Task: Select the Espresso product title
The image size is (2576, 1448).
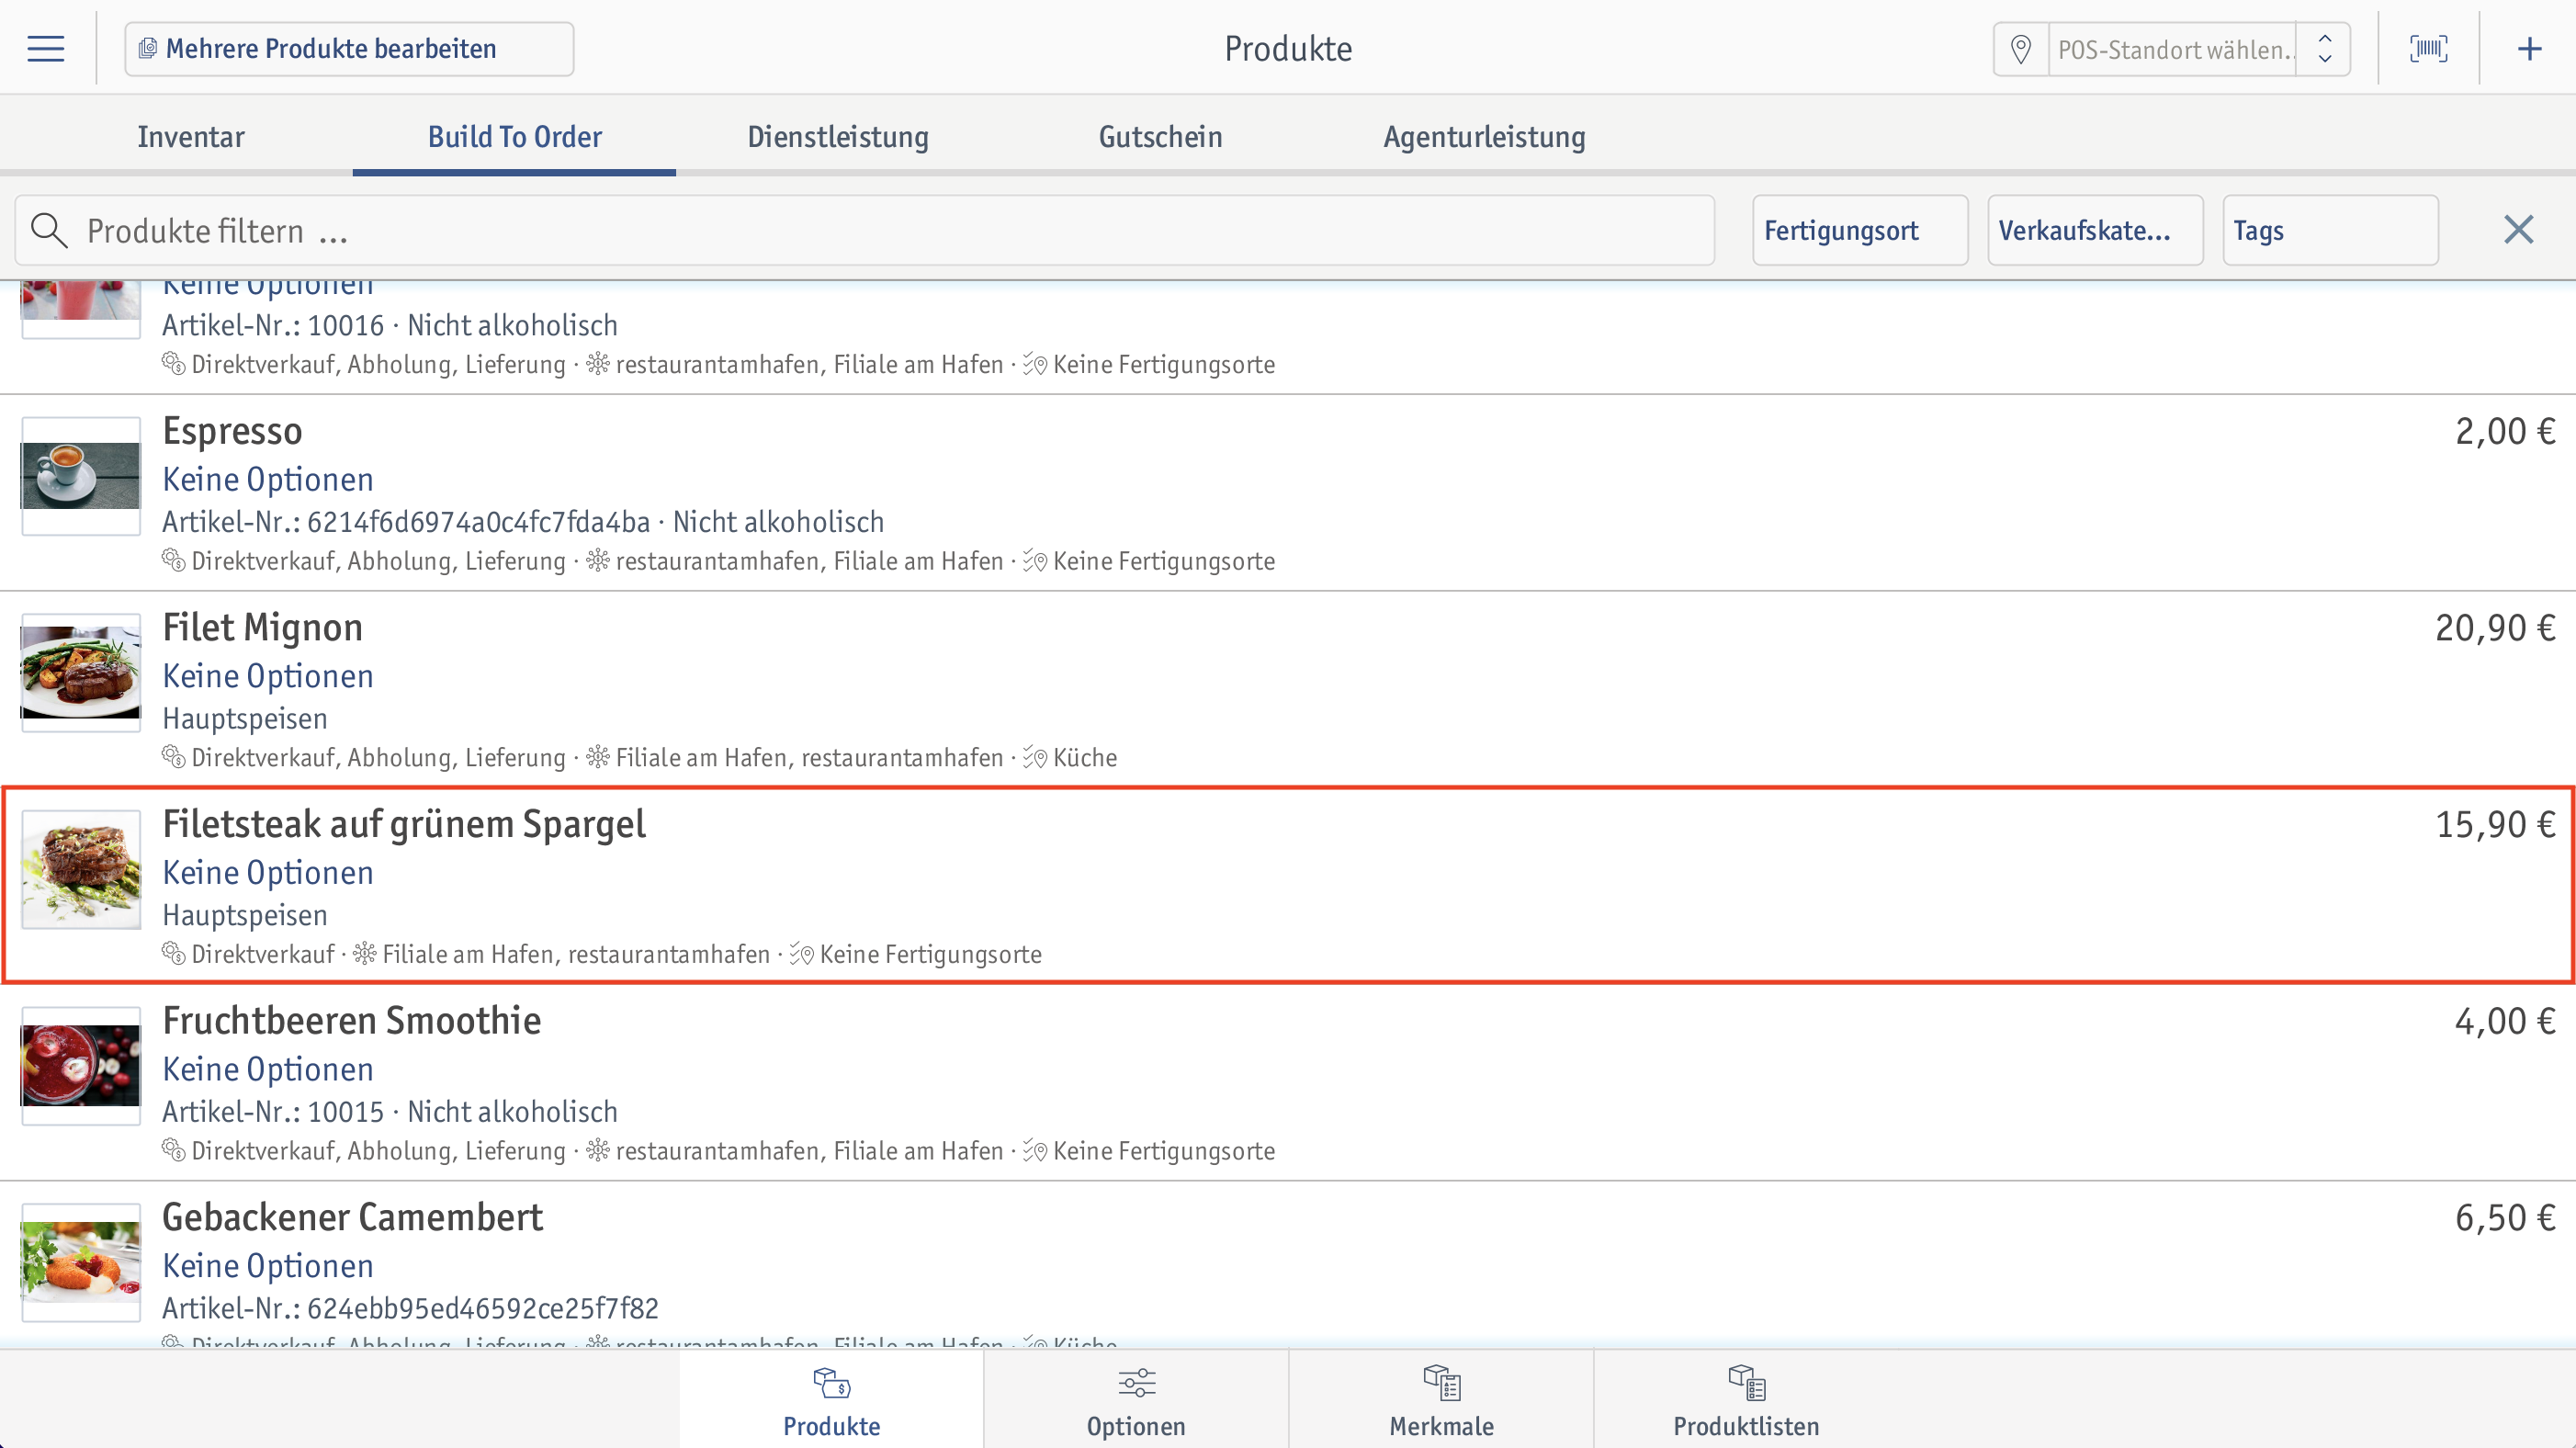Action: click(x=233, y=431)
